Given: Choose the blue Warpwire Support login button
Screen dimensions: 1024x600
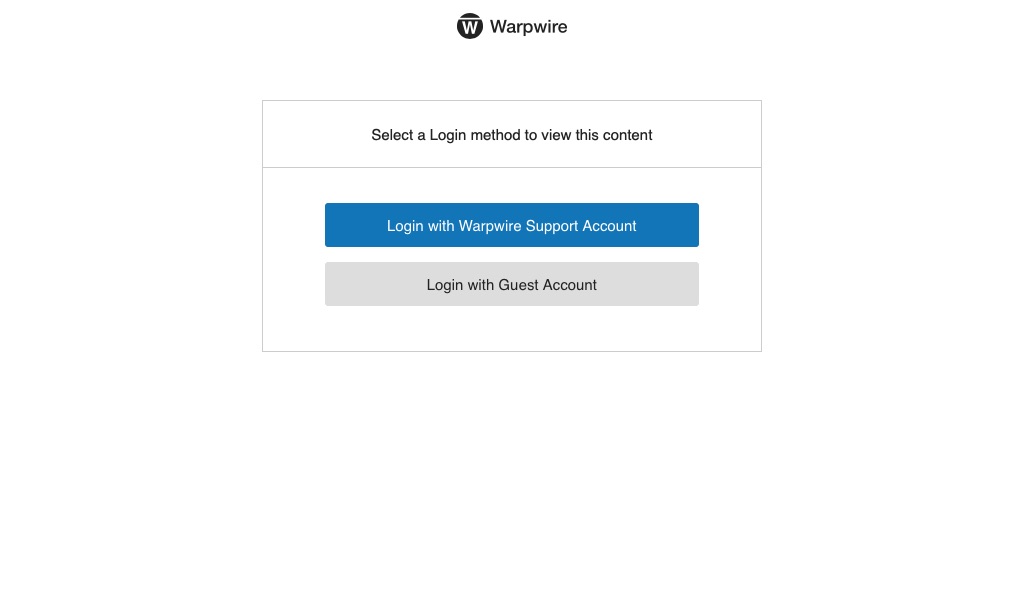Looking at the screenshot, I should point(511,225).
